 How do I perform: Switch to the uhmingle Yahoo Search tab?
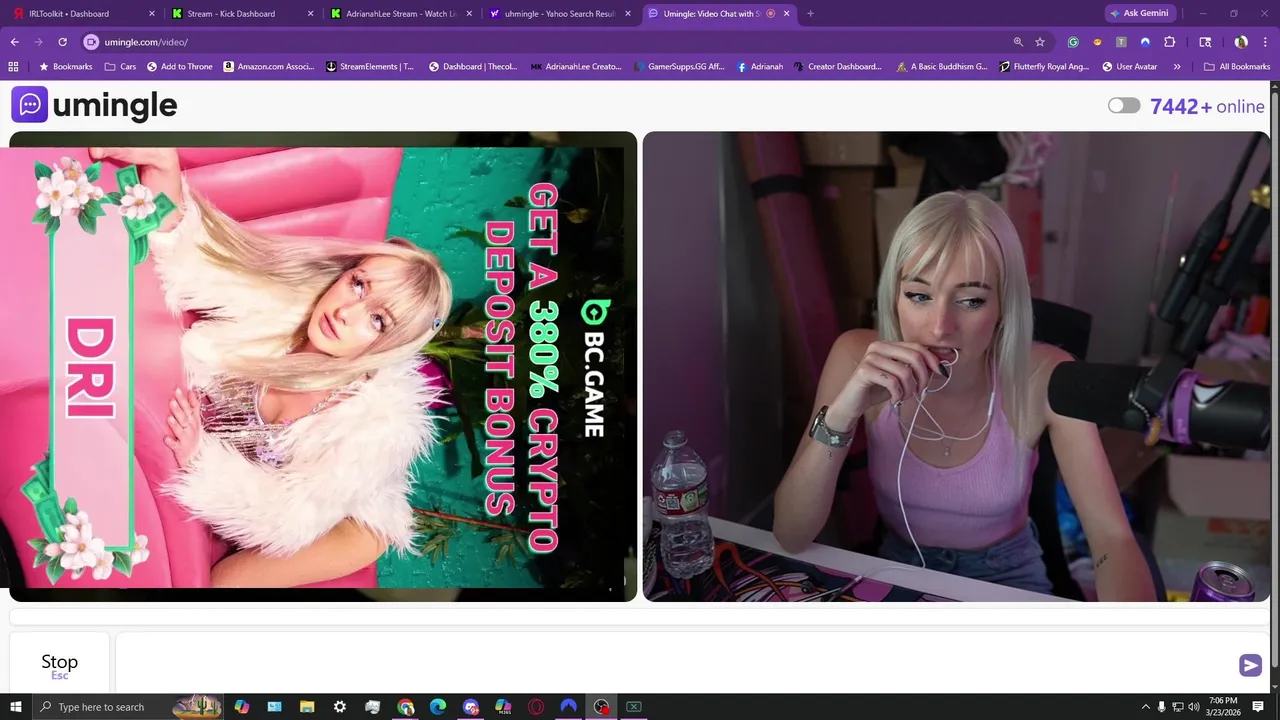[560, 14]
